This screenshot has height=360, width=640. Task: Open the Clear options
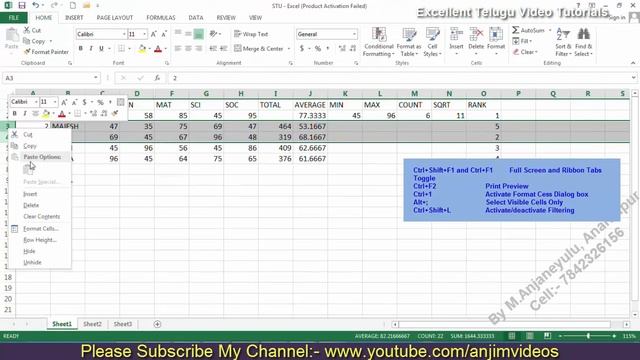(525, 52)
